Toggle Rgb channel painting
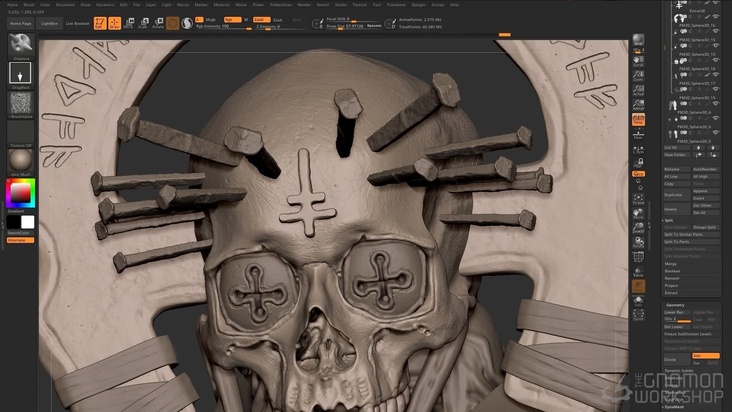This screenshot has width=732, height=412. (232, 18)
